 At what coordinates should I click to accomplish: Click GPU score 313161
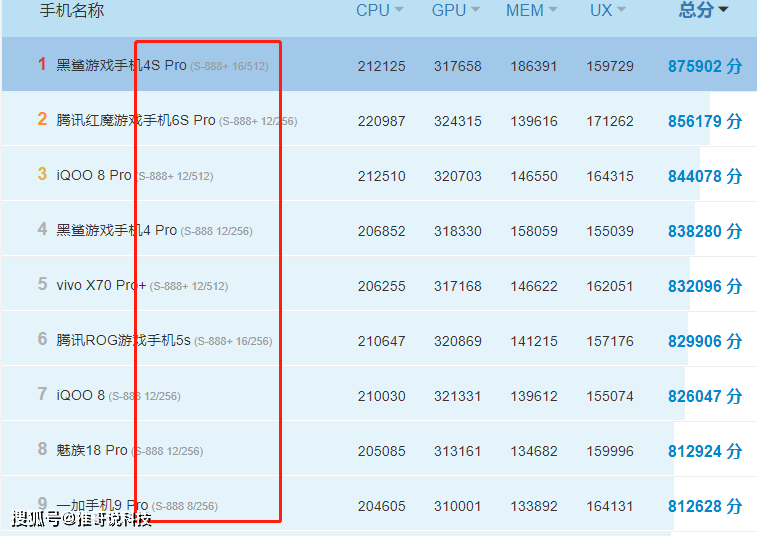click(458, 451)
